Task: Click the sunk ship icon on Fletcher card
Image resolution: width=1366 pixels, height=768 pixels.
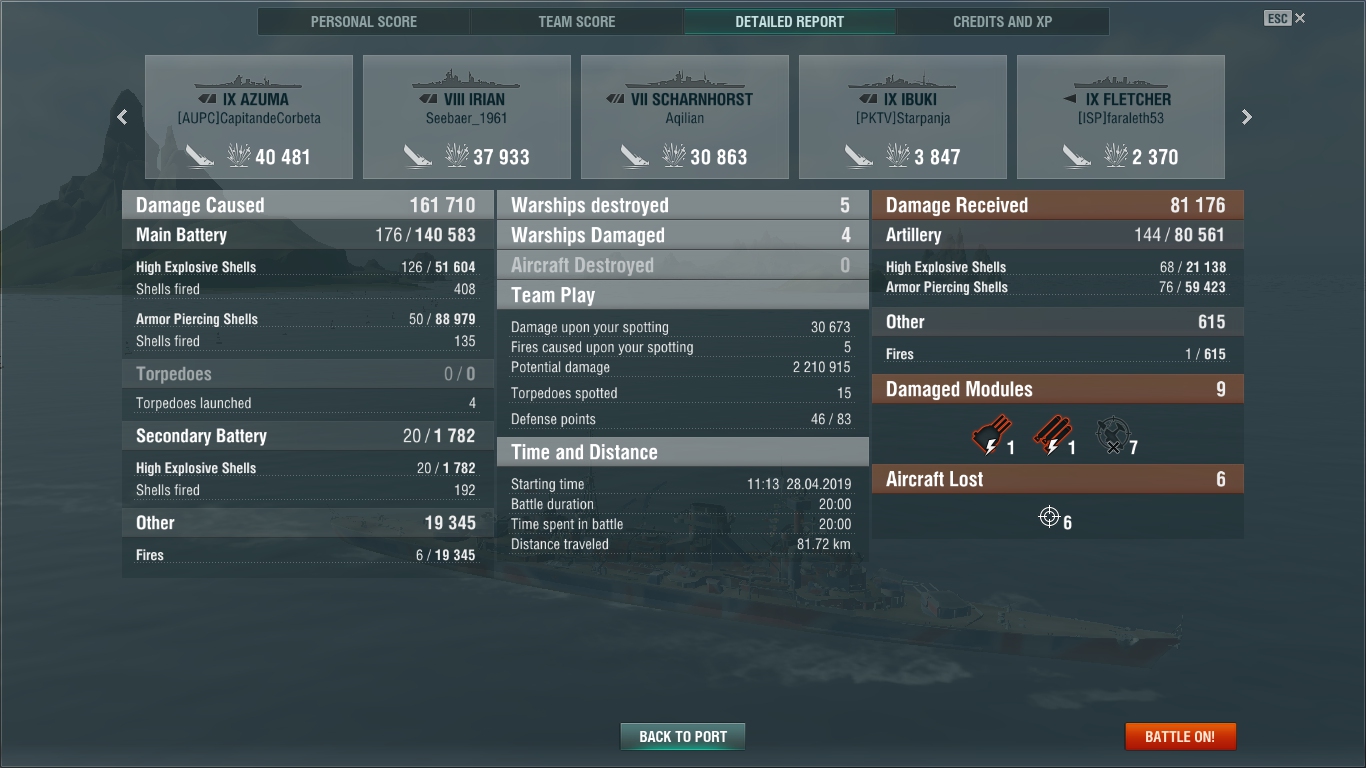Action: pyautogui.click(x=1077, y=156)
